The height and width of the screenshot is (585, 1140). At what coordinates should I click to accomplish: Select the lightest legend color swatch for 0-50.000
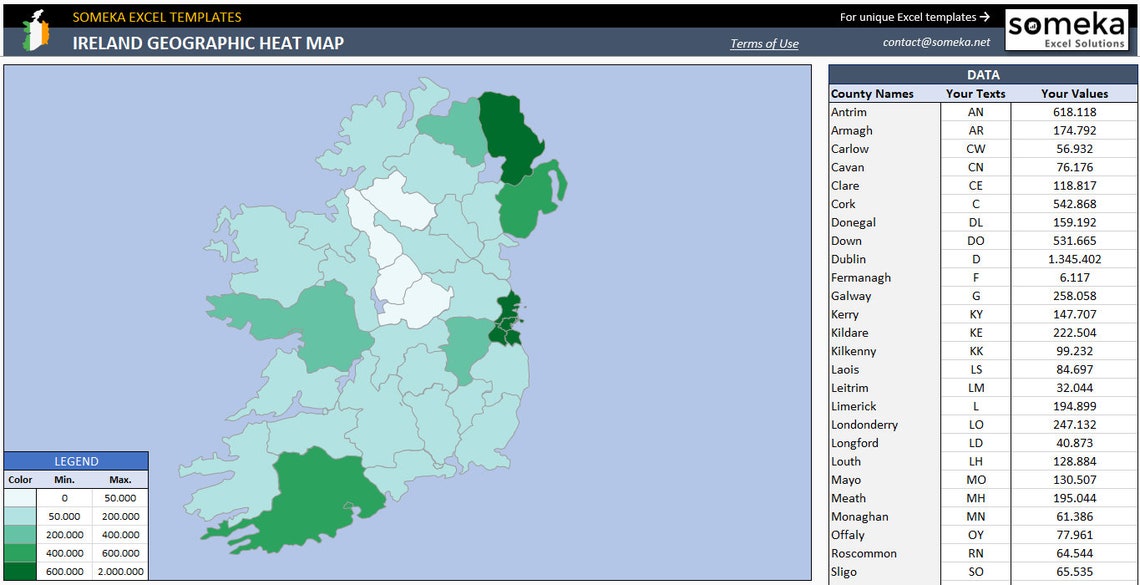tap(21, 498)
